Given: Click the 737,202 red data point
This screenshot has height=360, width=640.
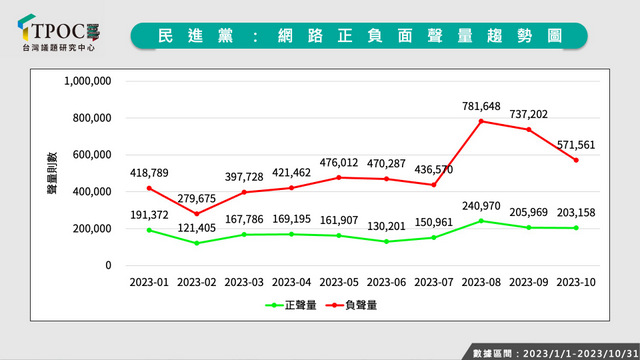Looking at the screenshot, I should coord(529,130).
